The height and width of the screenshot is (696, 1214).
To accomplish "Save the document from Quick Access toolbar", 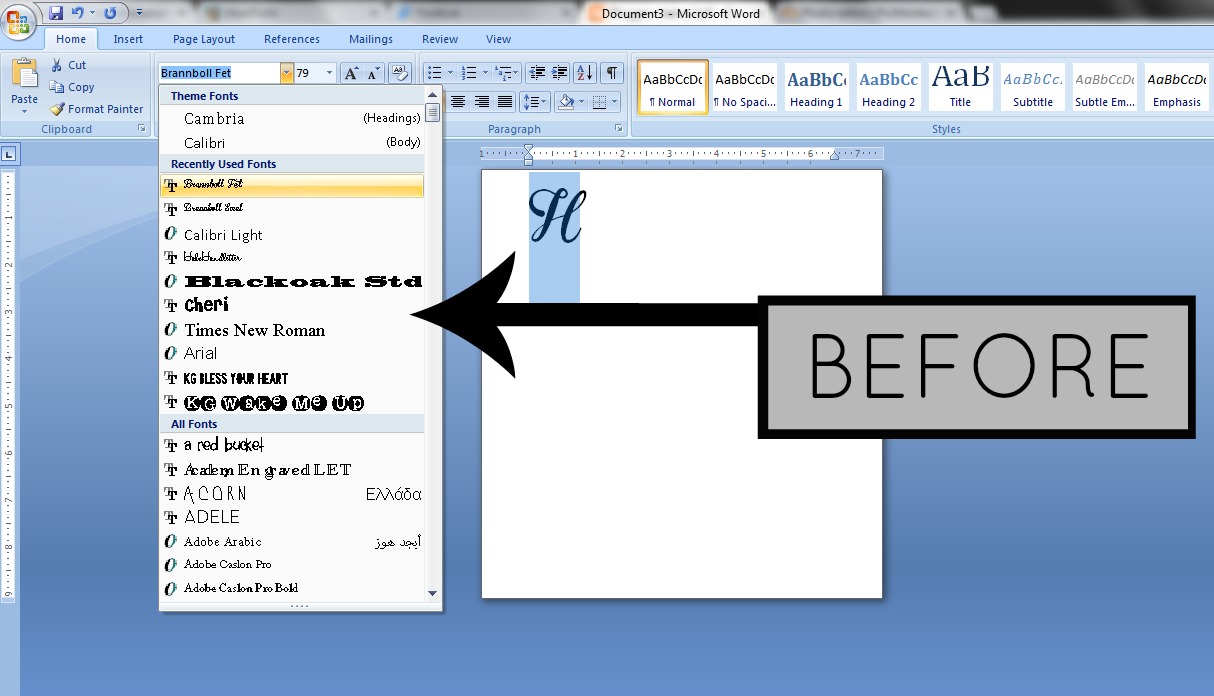I will (56, 13).
